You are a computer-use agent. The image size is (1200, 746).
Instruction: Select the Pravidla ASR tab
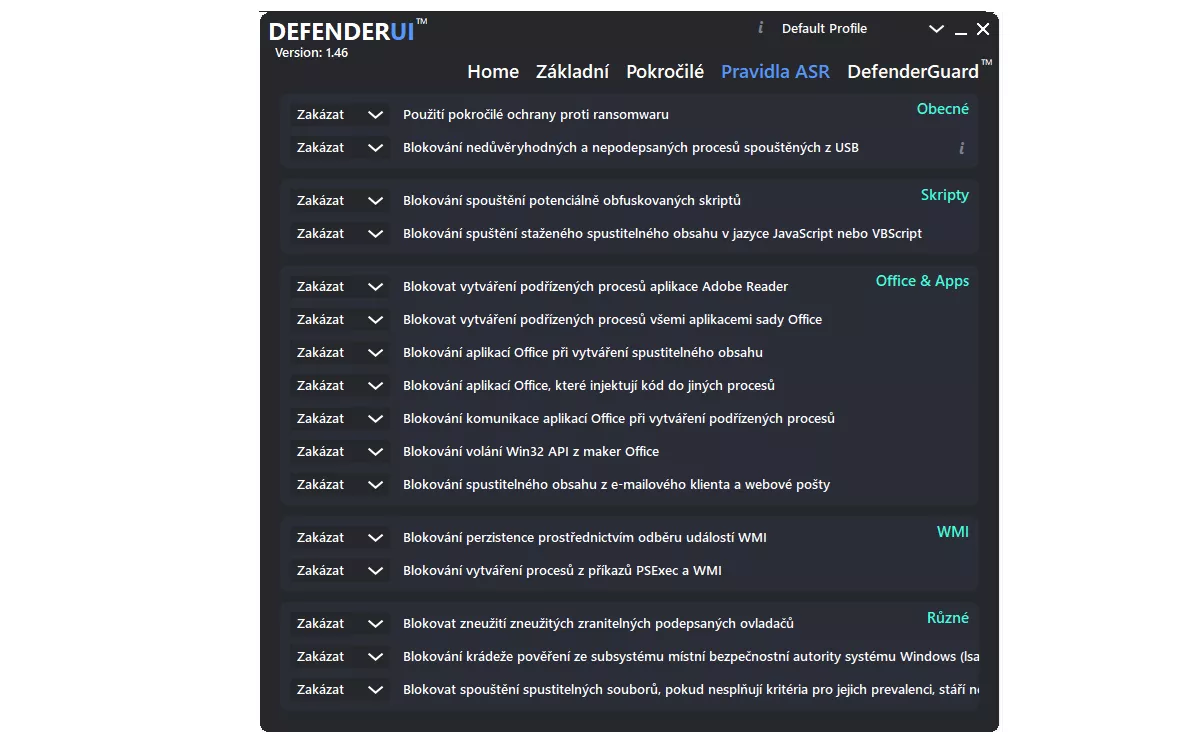pyautogui.click(x=775, y=72)
